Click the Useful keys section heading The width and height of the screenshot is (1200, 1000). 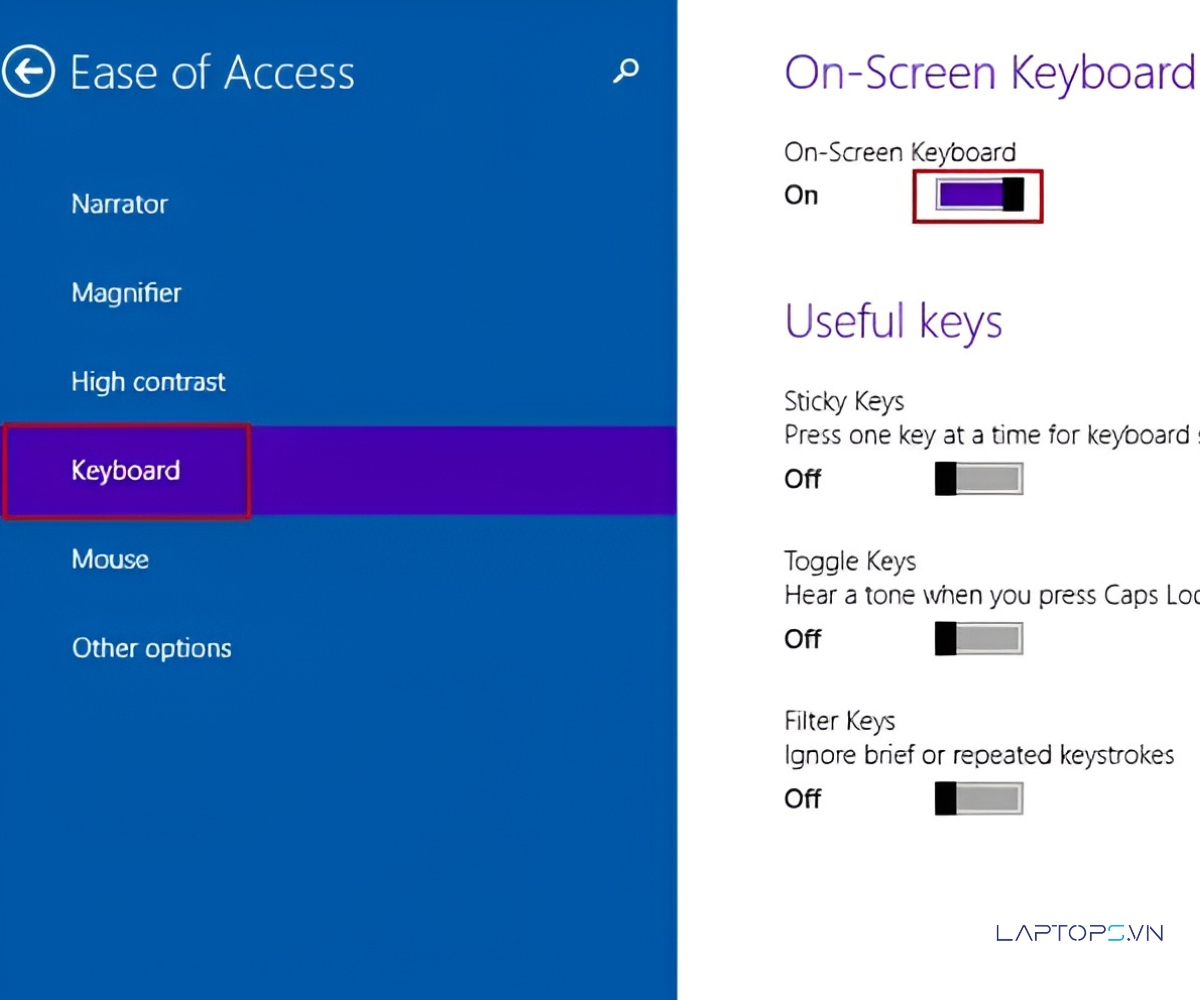[893, 321]
